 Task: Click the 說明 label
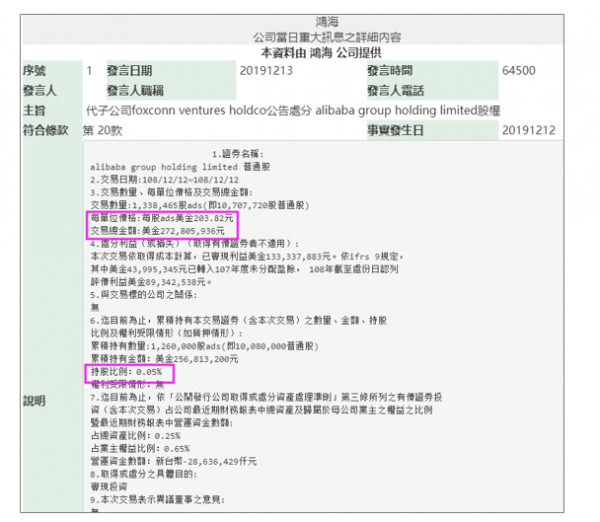click(34, 401)
